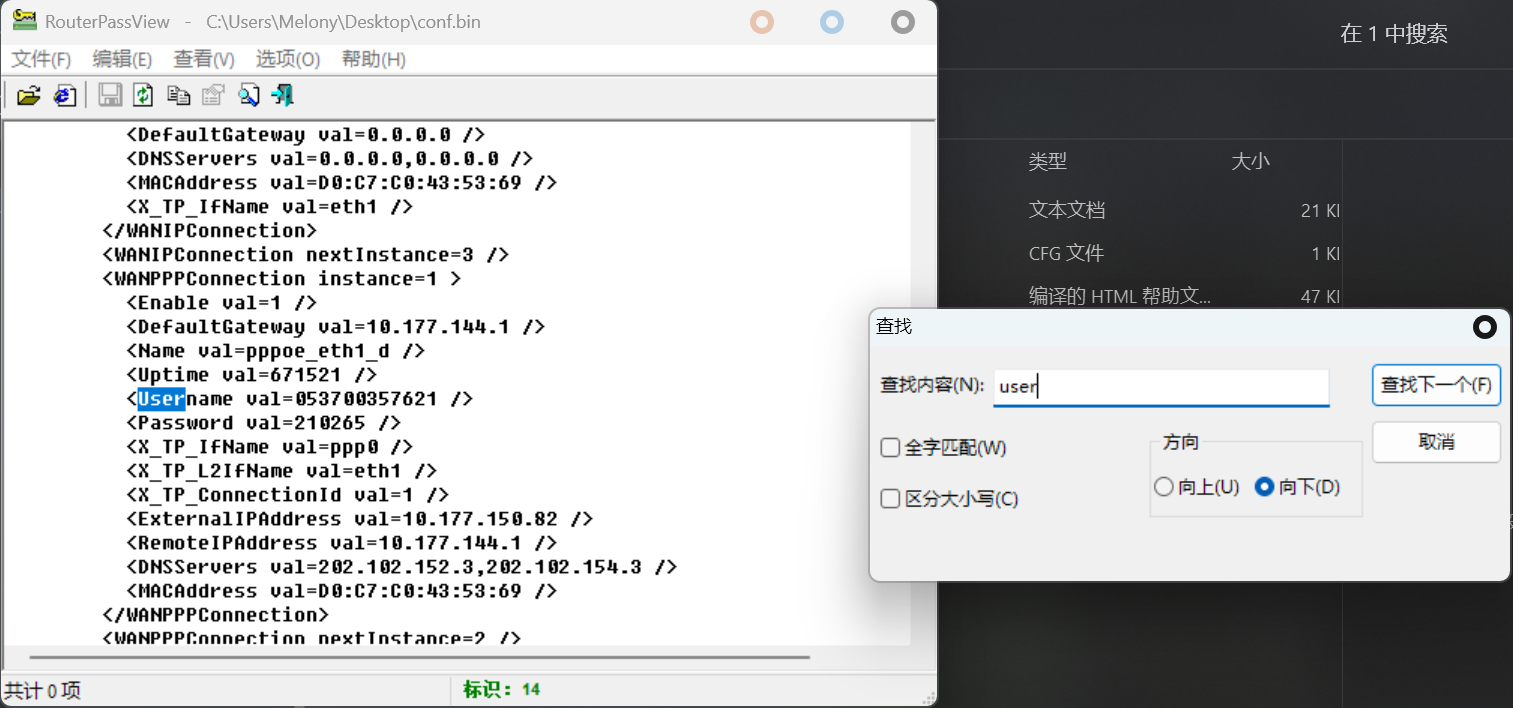Click the Exit door toolbar icon
The image size is (1513, 708).
click(x=283, y=96)
